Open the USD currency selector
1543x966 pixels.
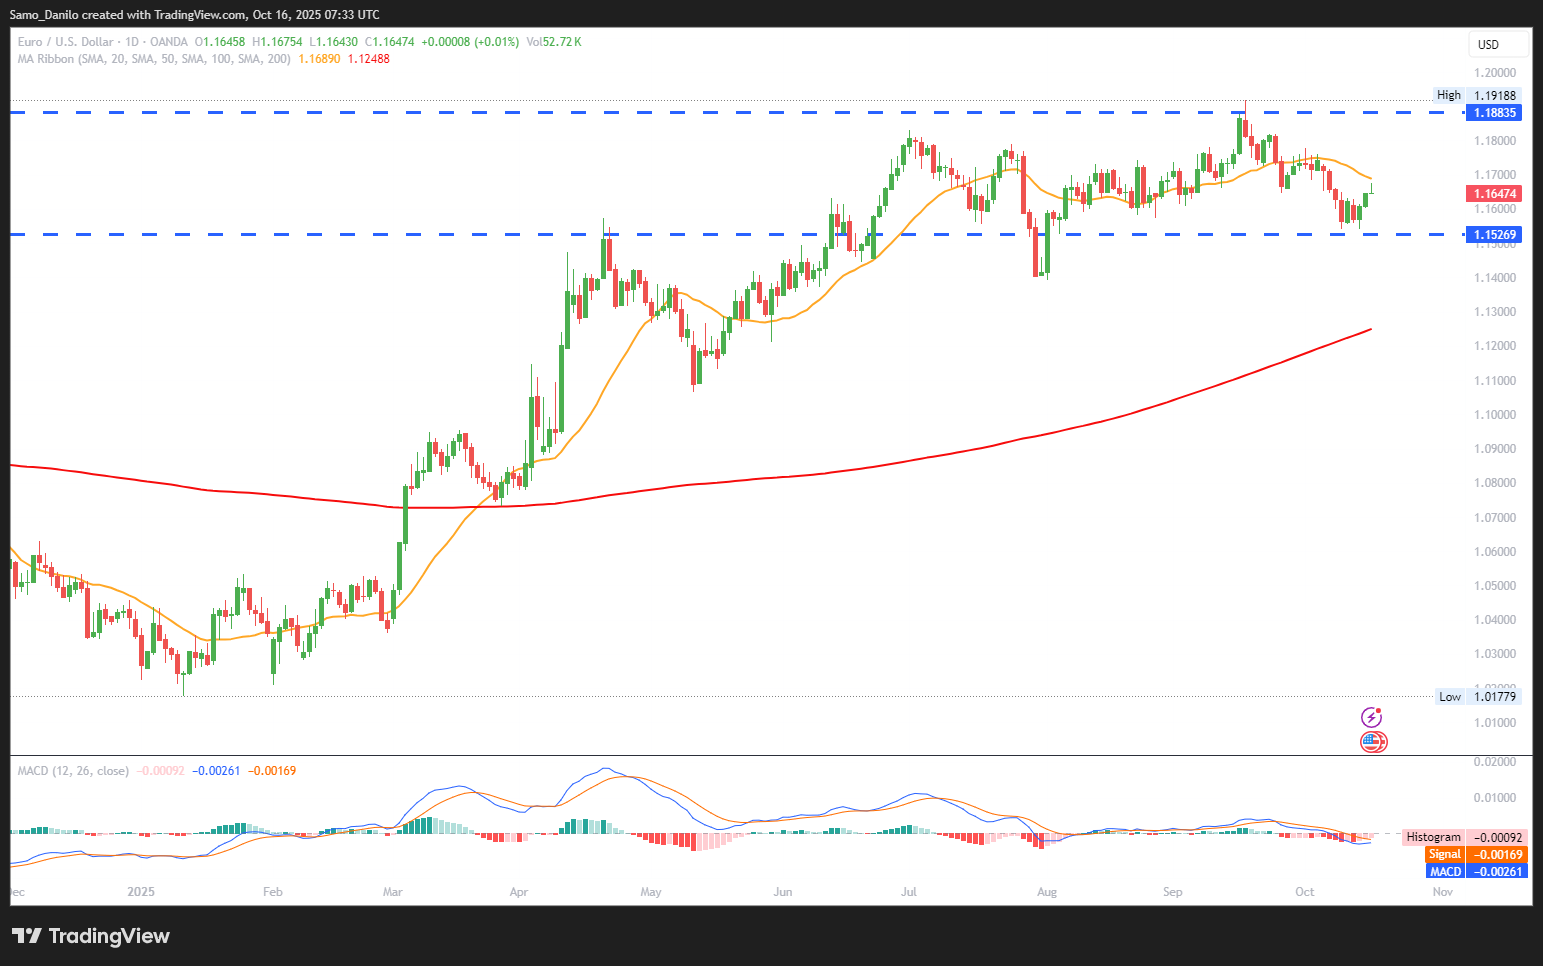(x=1489, y=44)
